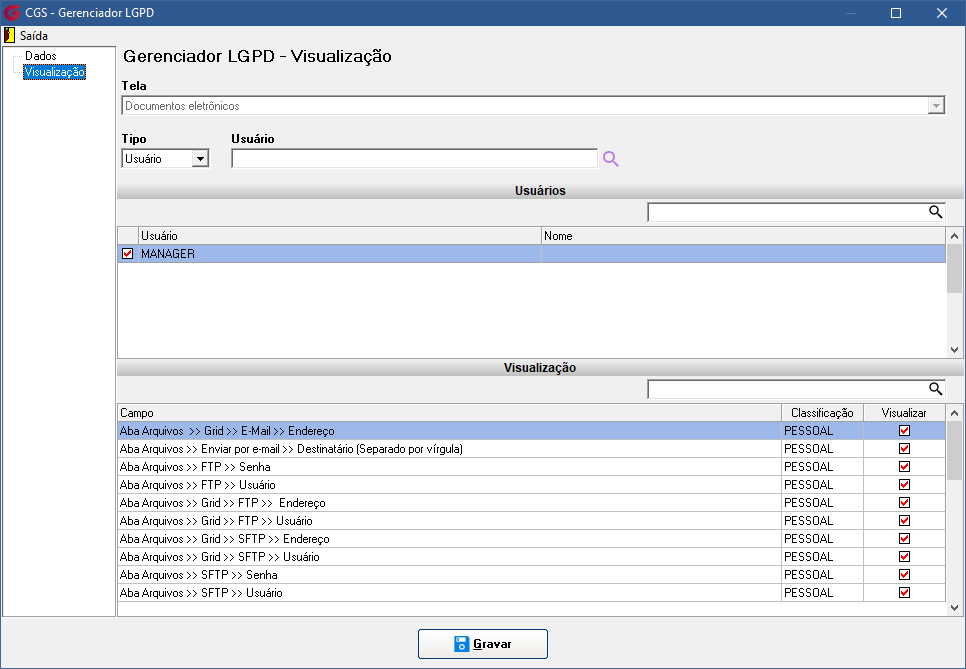Viewport: 966px width, 669px height.
Task: Select row Grid >> FTP >> Usuário
Action: 532,521
